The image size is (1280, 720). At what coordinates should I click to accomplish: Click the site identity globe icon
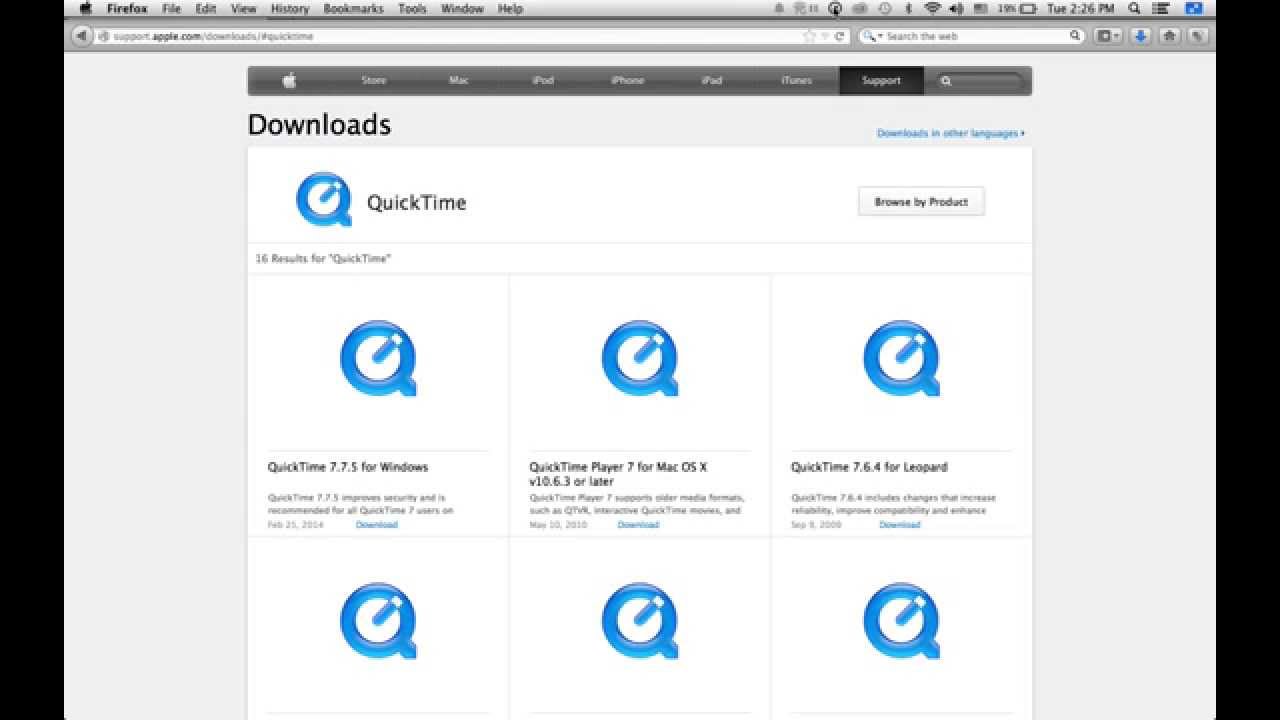tap(103, 36)
